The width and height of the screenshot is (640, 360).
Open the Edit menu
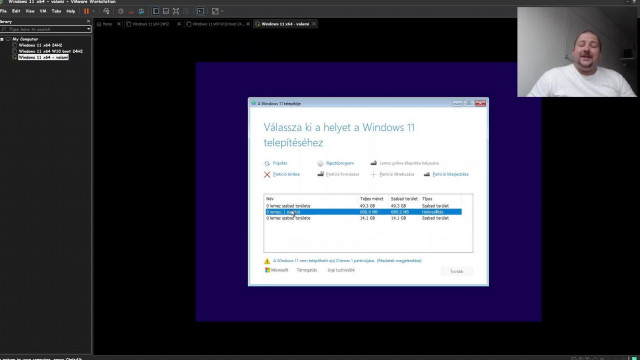click(16, 11)
